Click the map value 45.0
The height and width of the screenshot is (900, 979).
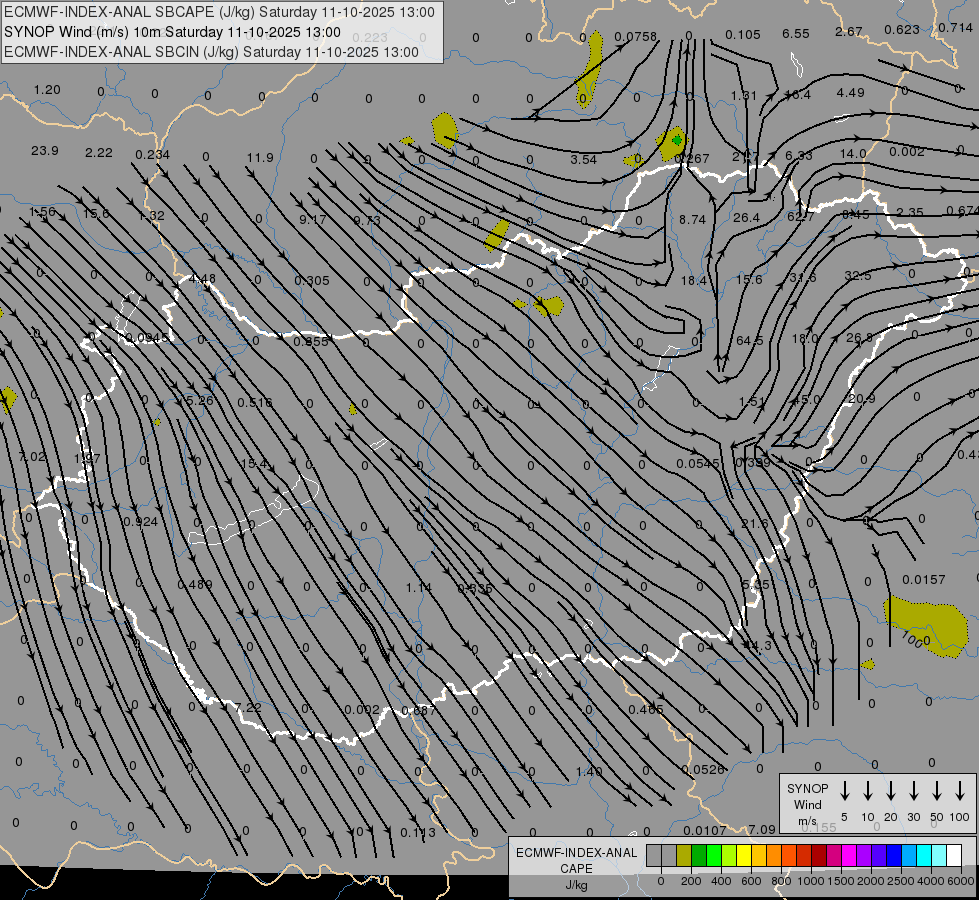(x=806, y=400)
